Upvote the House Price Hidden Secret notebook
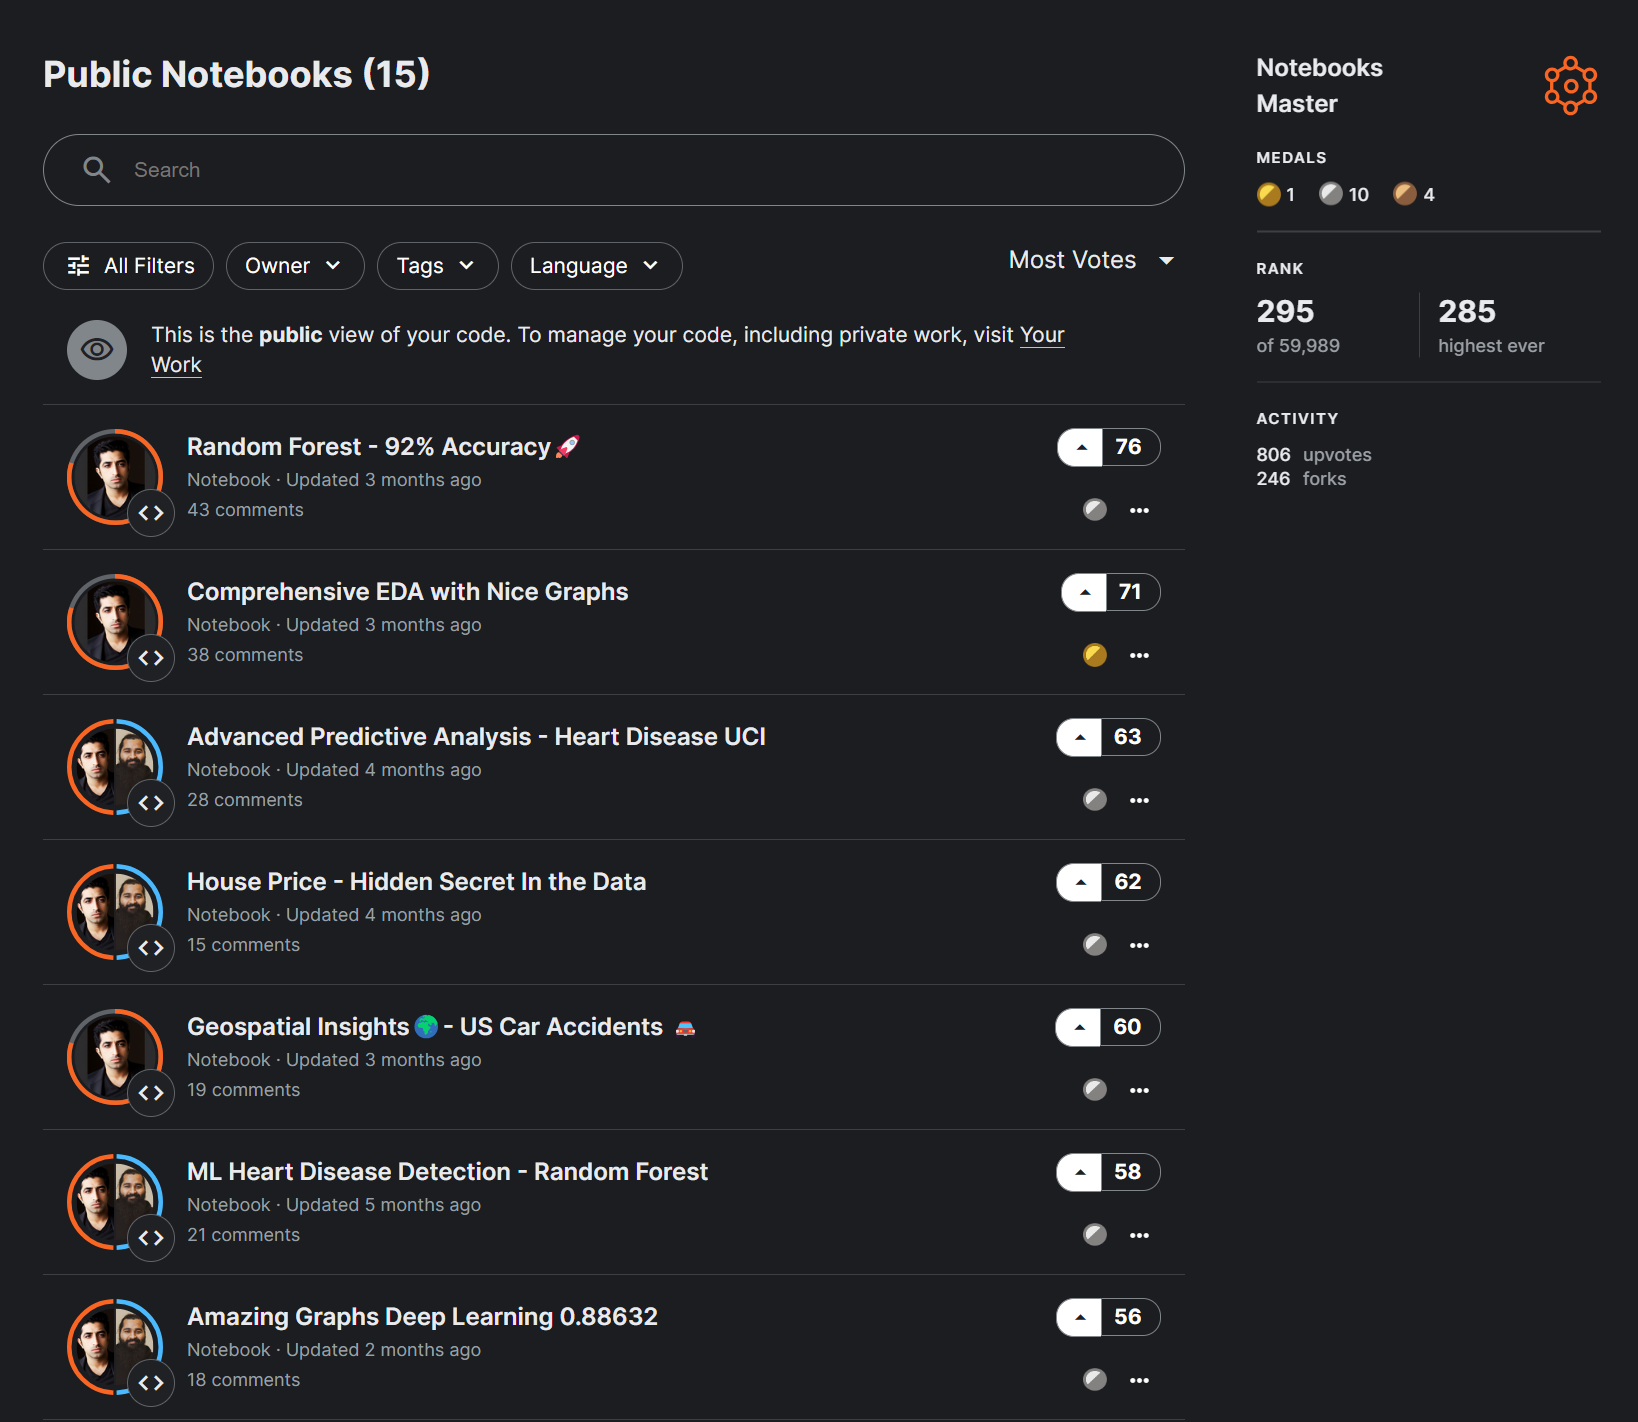1638x1422 pixels. pos(1080,882)
